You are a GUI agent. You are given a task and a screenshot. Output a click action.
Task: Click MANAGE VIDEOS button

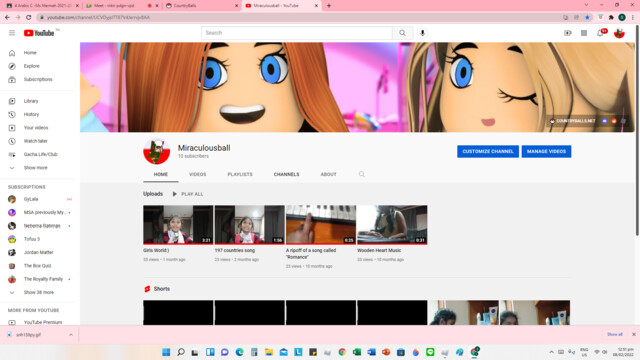pyautogui.click(x=546, y=151)
